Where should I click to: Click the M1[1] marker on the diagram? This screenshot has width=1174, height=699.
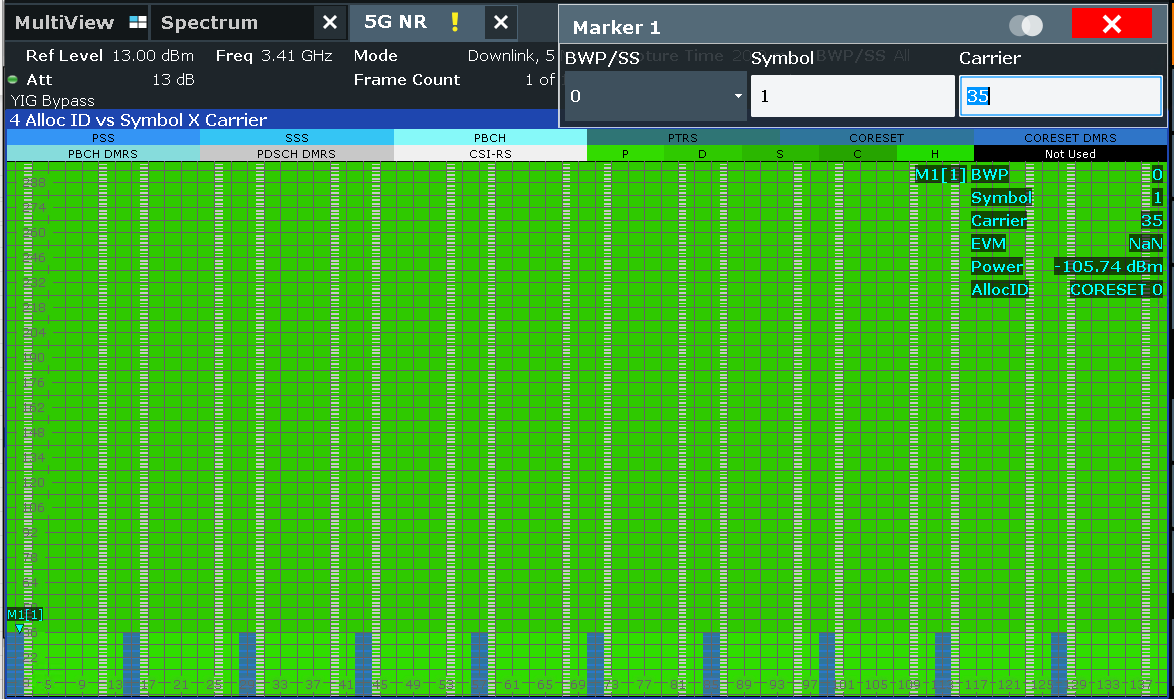[25, 614]
